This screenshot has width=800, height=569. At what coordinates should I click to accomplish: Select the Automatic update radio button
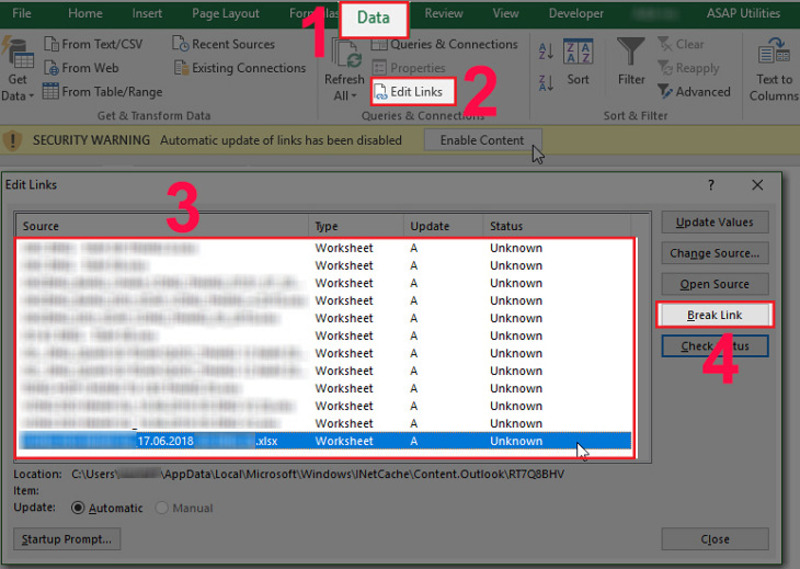(78, 508)
